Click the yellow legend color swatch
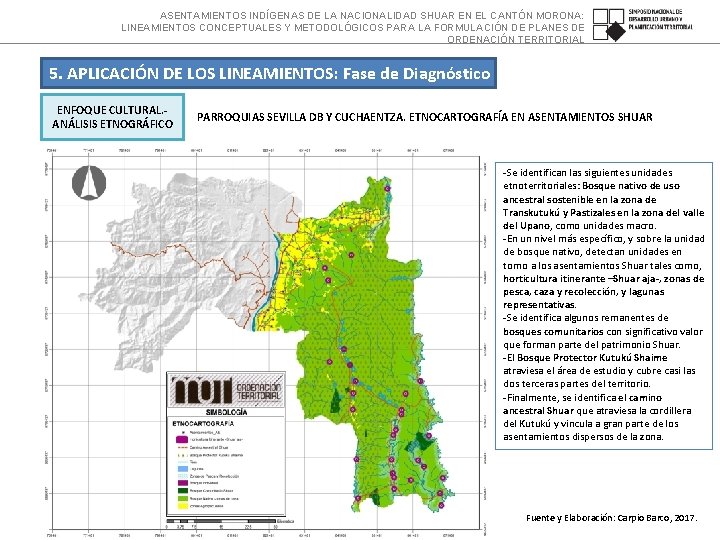The height and width of the screenshot is (540, 720). tap(183, 506)
